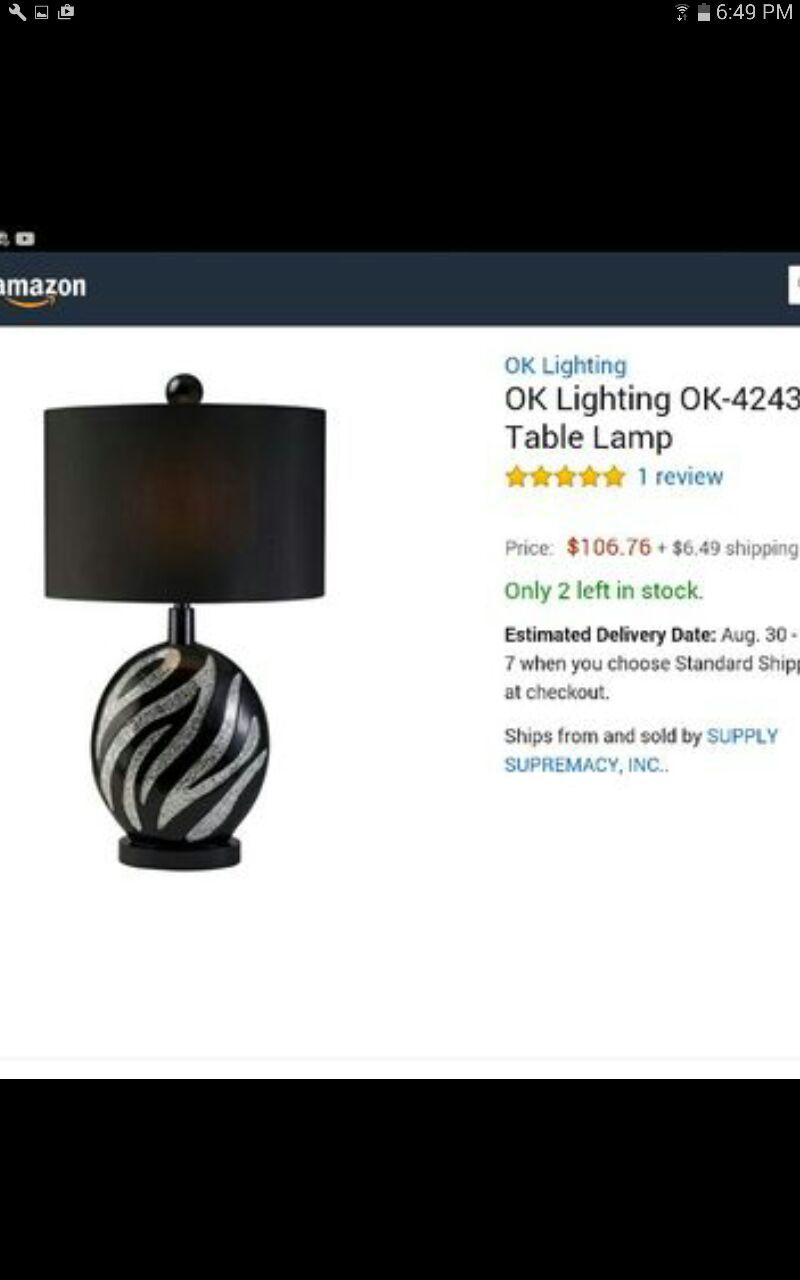Open the Amazon logo home link

click(43, 289)
